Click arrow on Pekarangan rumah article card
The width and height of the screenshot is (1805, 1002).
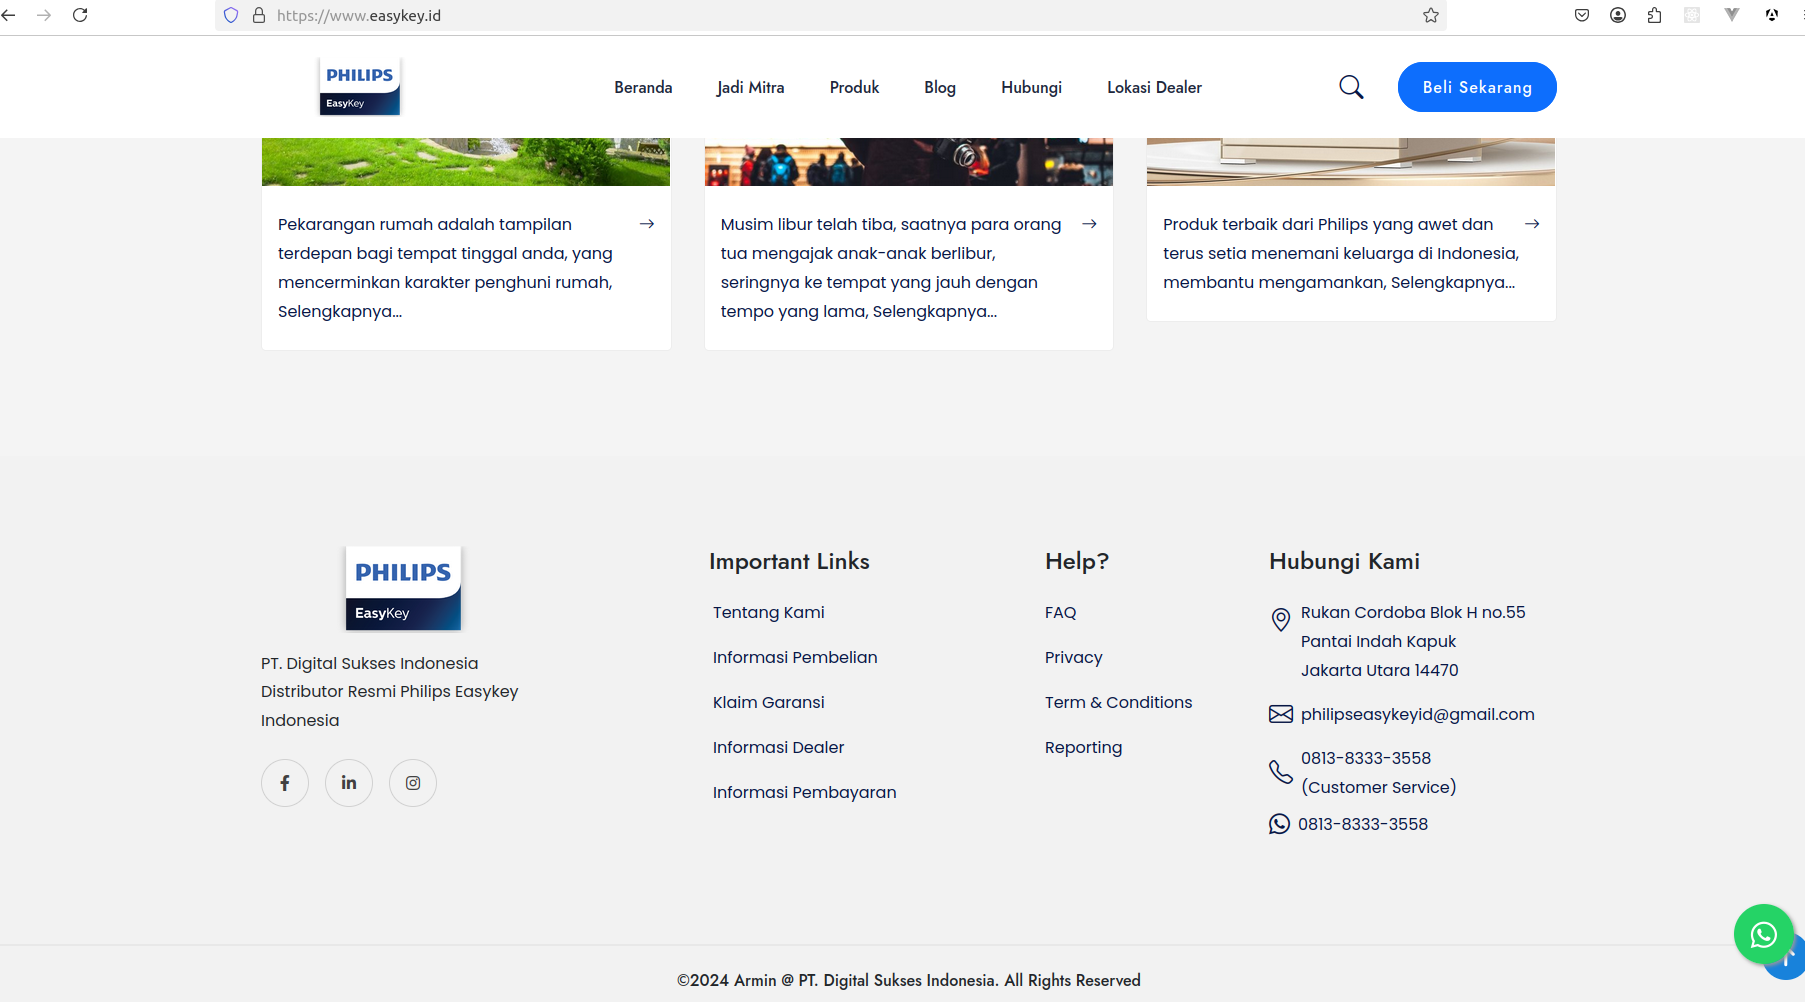coord(647,224)
